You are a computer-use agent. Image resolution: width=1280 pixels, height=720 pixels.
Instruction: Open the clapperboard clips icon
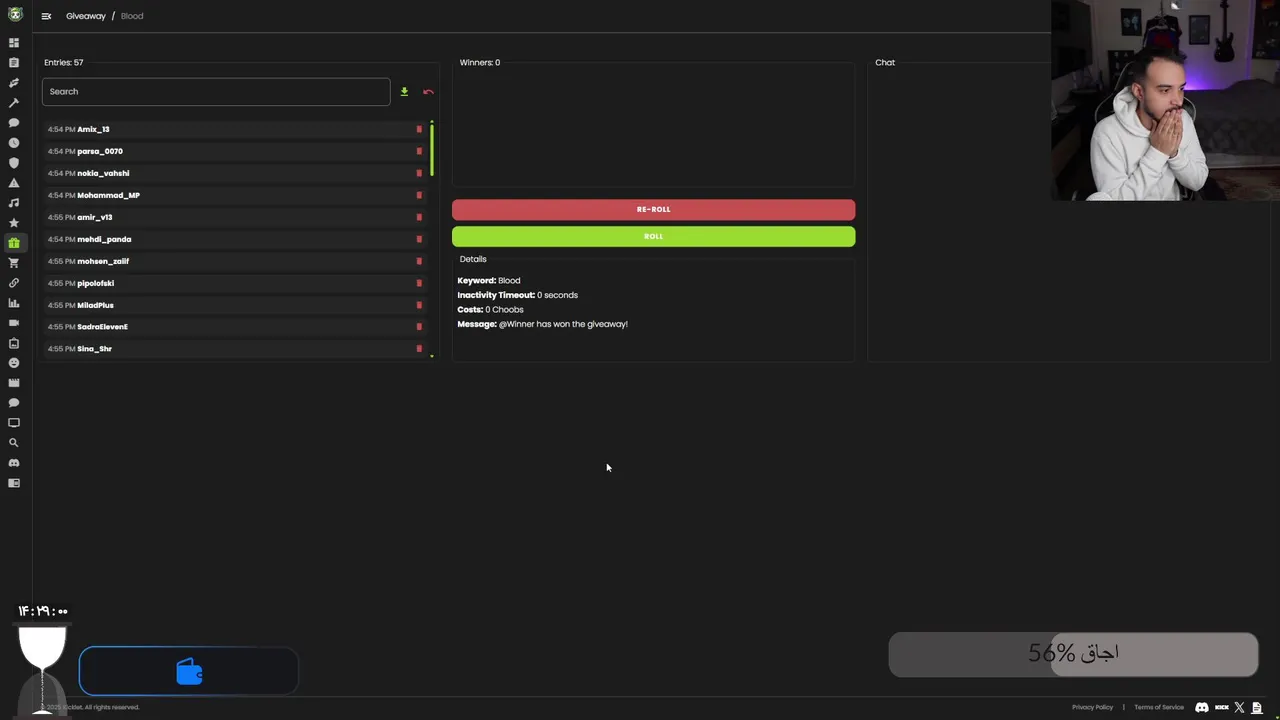14,383
